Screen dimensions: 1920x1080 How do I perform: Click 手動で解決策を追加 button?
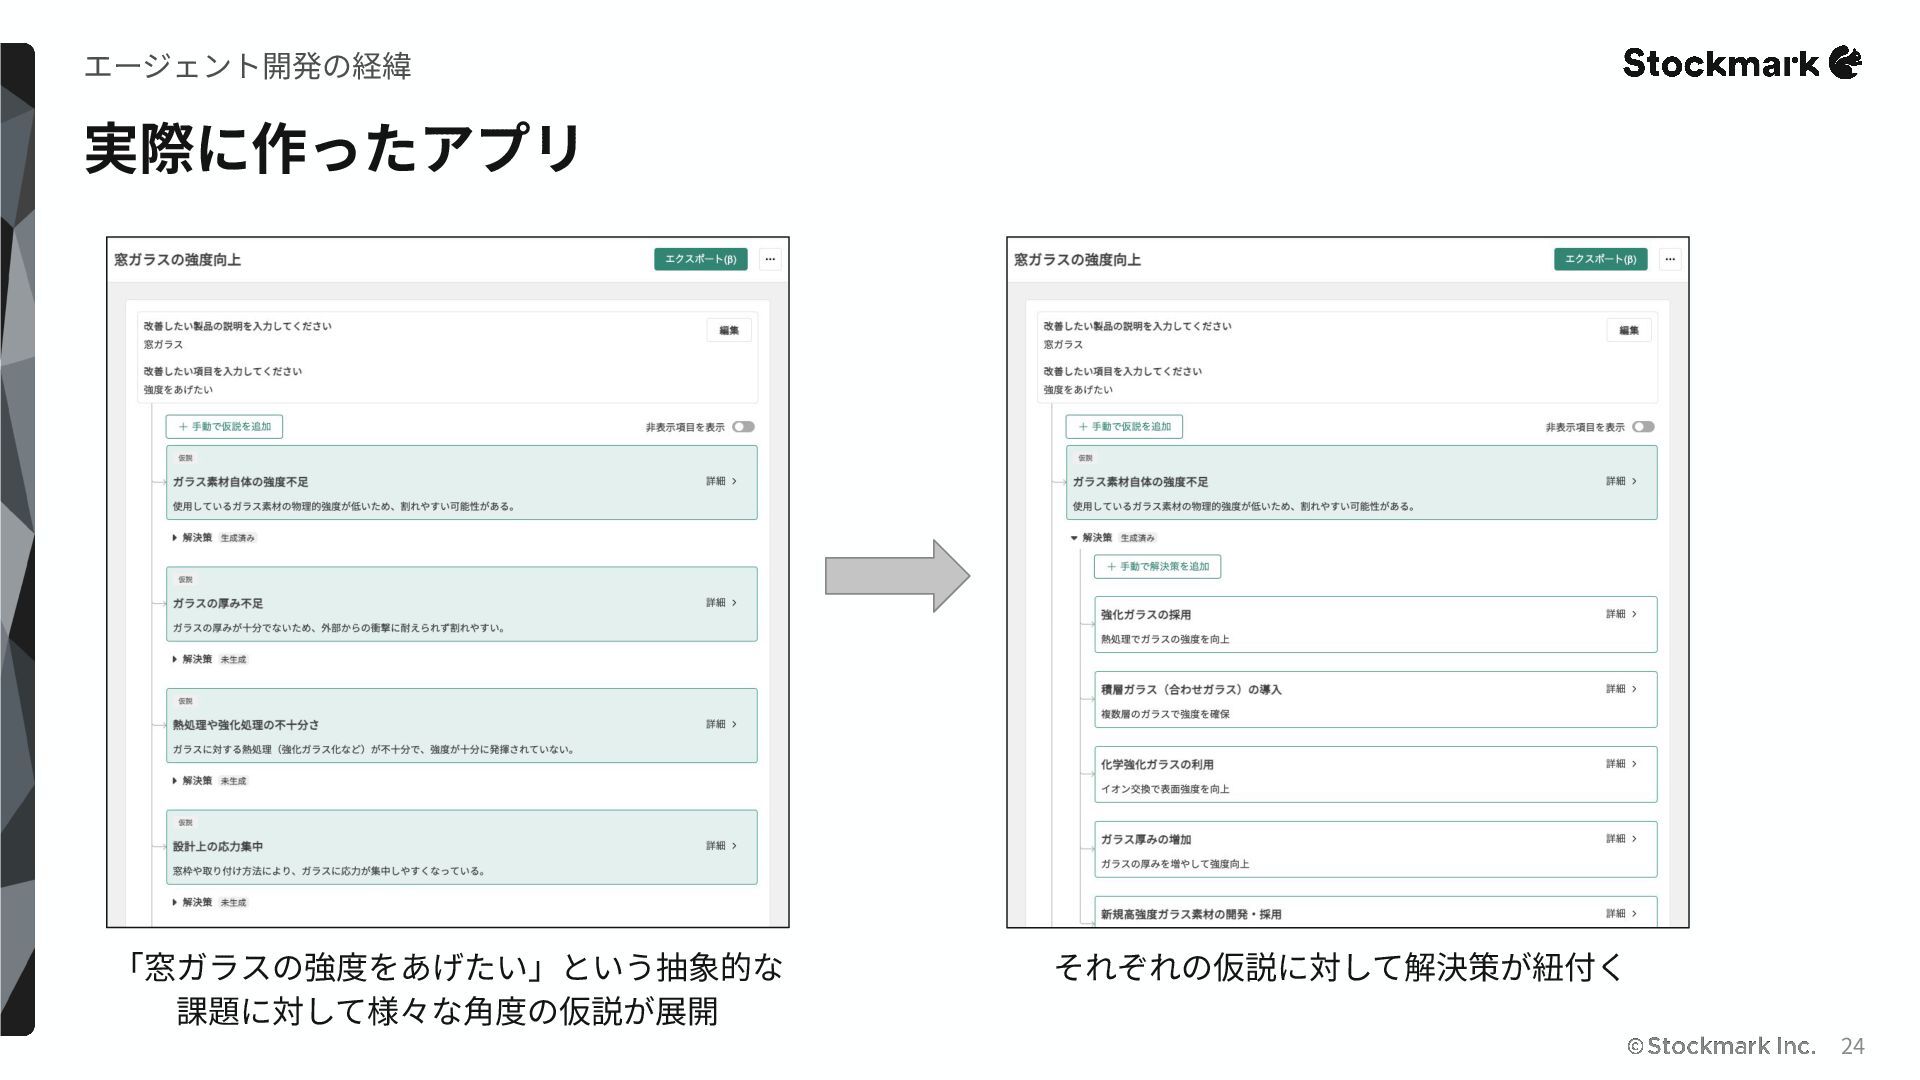coord(1157,567)
